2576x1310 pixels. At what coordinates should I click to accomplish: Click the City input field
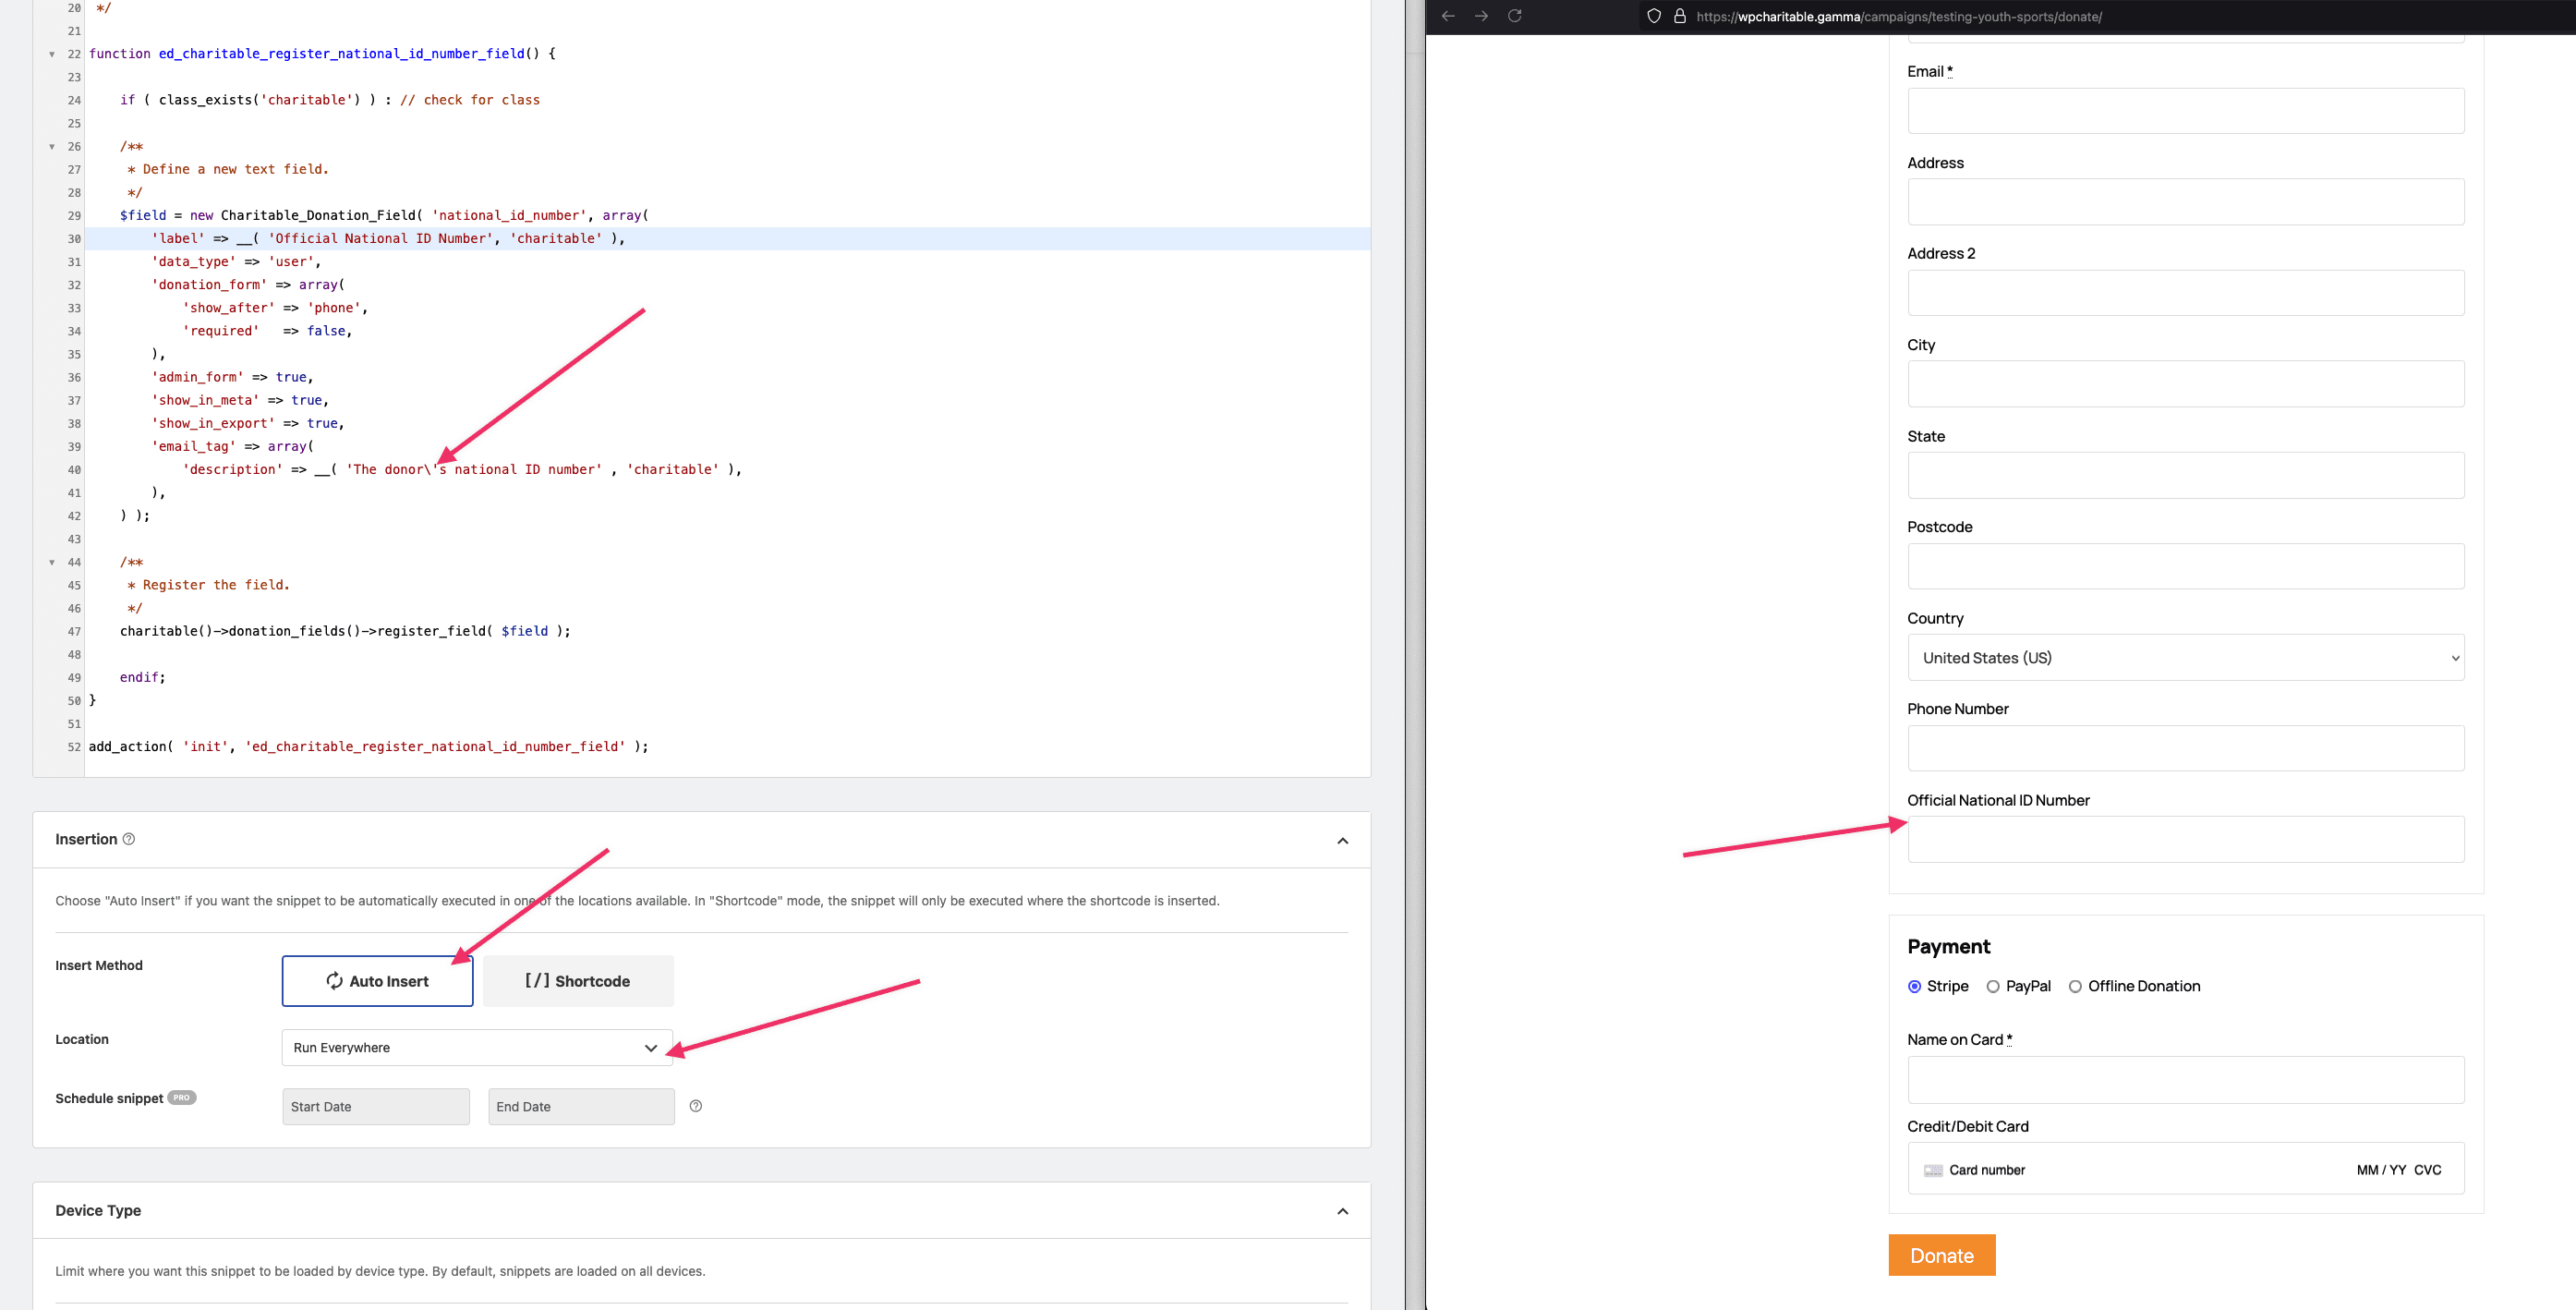(x=2186, y=383)
